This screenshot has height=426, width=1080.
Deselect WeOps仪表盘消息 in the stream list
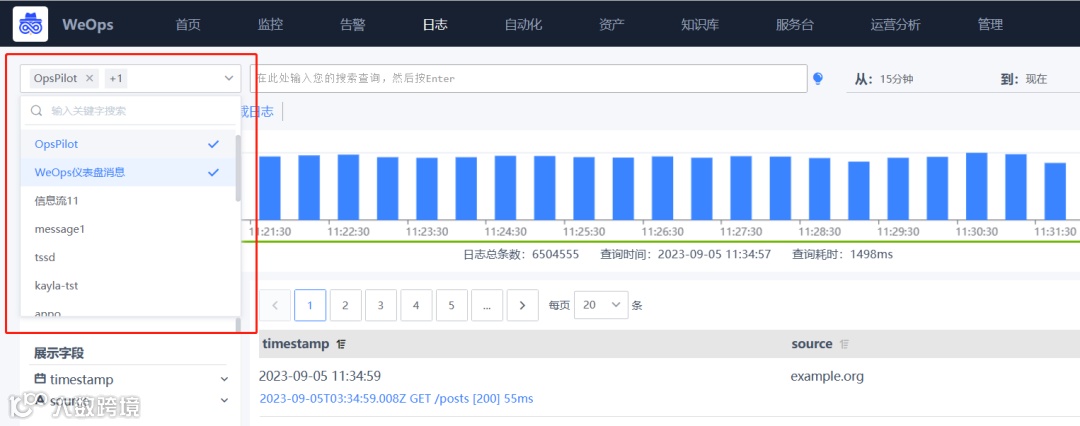pyautogui.click(x=130, y=172)
